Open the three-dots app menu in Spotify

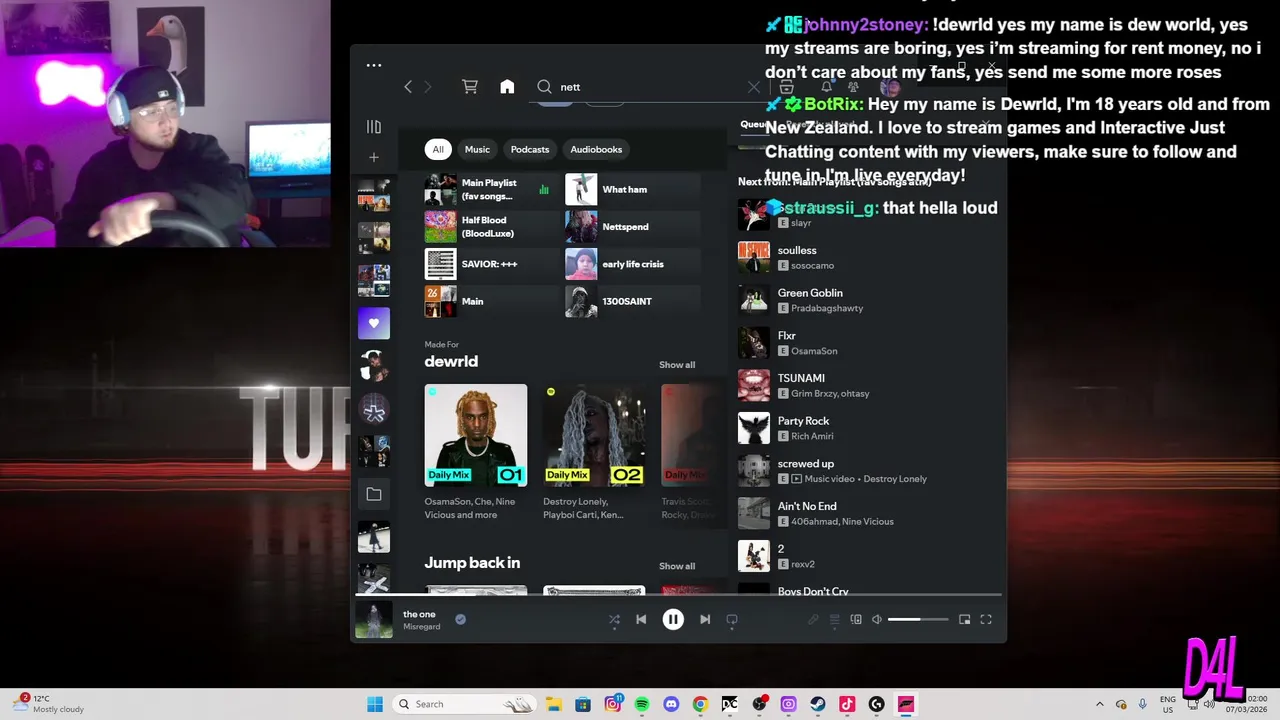[374, 65]
